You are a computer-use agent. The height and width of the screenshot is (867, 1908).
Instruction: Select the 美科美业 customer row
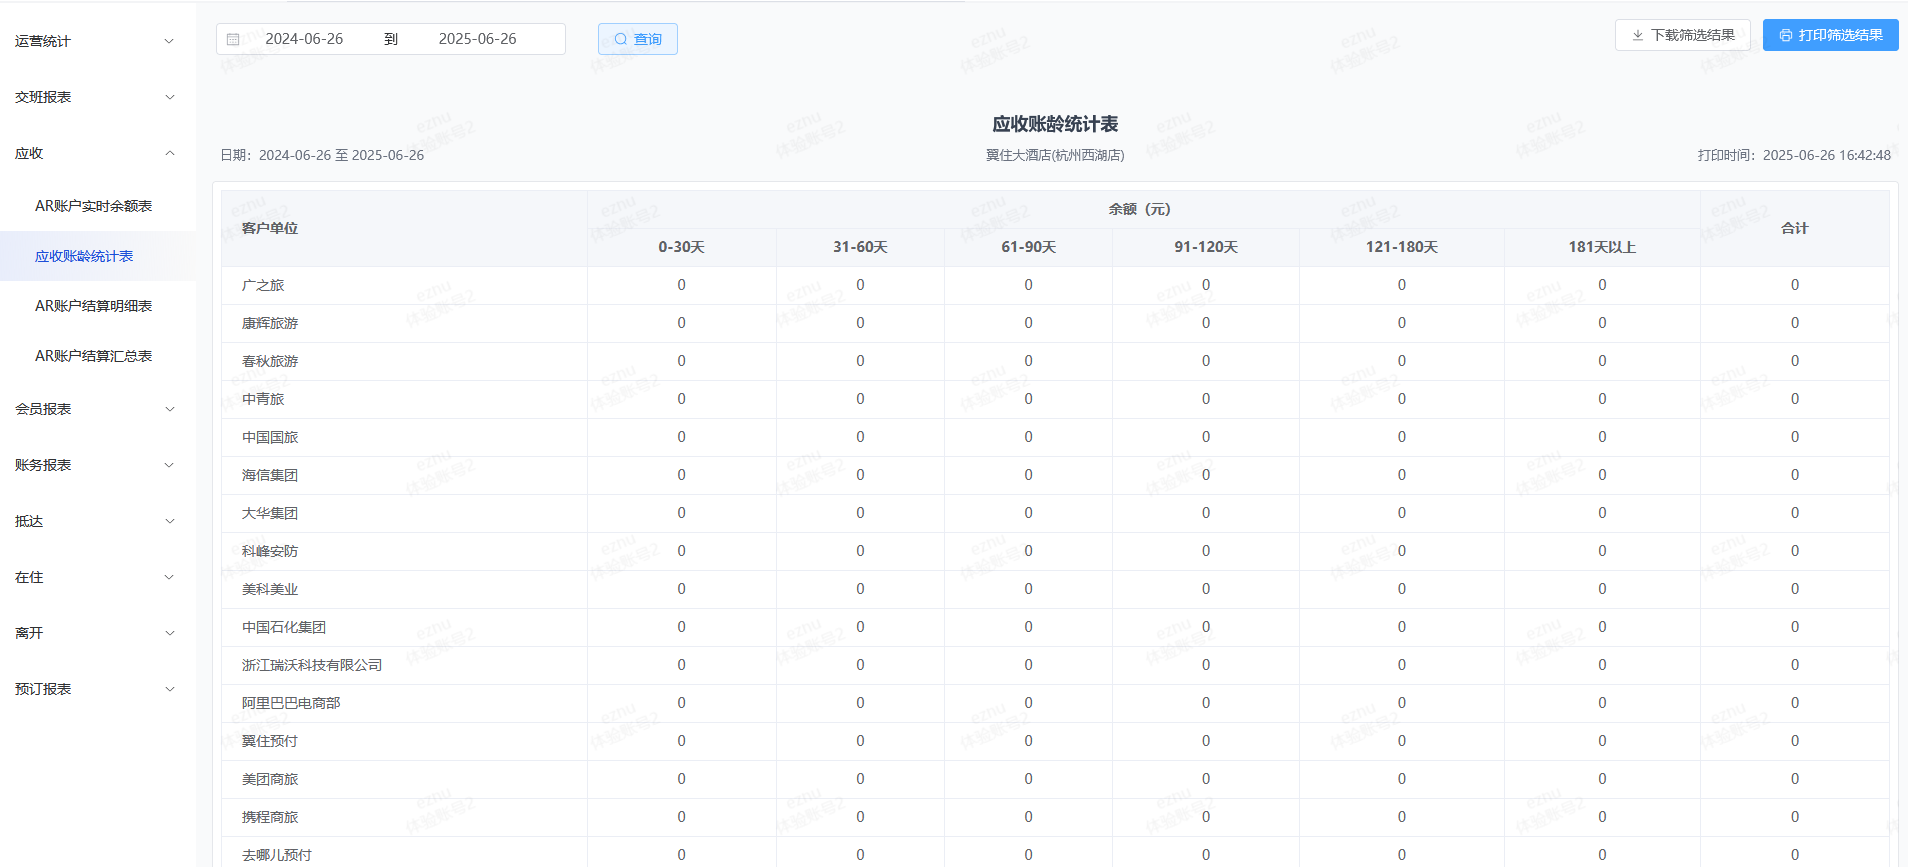click(1055, 589)
